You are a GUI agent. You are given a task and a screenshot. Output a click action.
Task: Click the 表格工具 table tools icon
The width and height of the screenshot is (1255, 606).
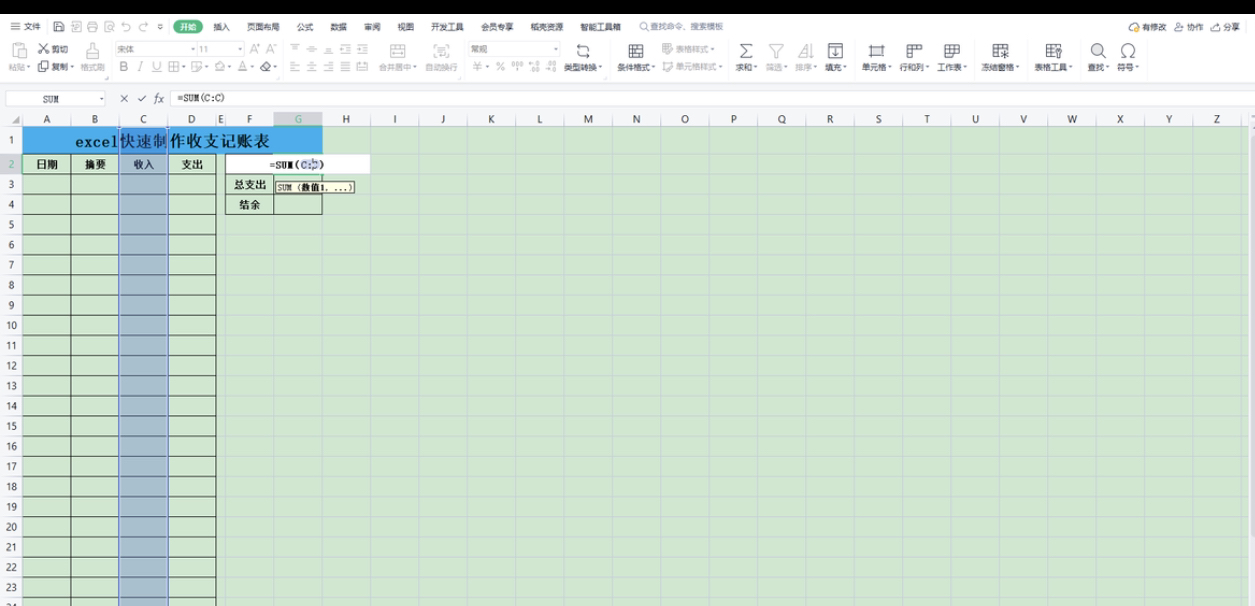tap(1053, 50)
